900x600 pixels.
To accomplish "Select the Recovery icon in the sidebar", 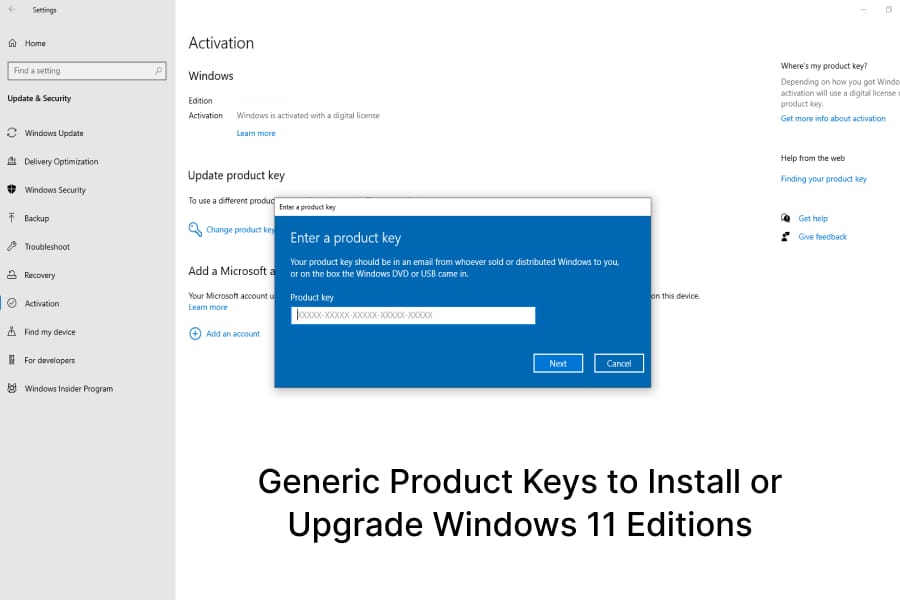I will pos(12,275).
